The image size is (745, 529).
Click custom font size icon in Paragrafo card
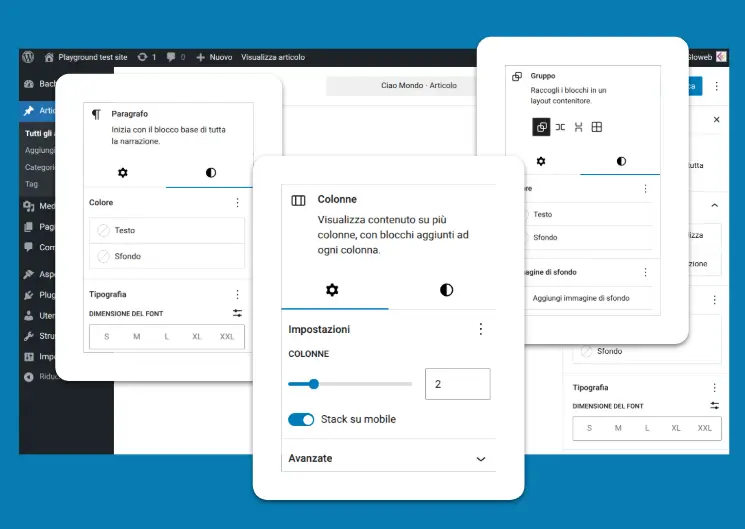(x=237, y=313)
